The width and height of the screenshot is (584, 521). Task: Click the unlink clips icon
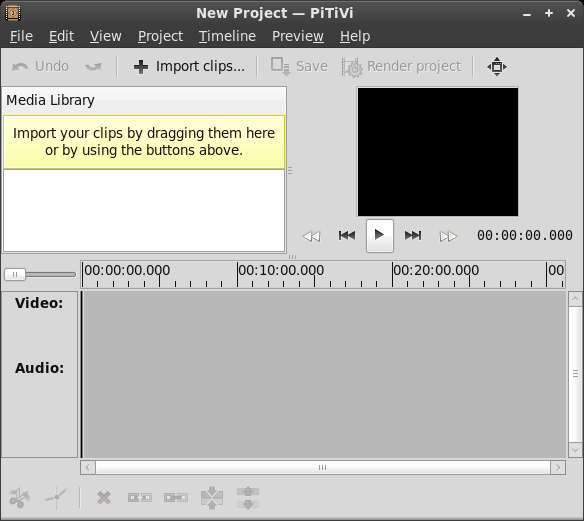140,498
